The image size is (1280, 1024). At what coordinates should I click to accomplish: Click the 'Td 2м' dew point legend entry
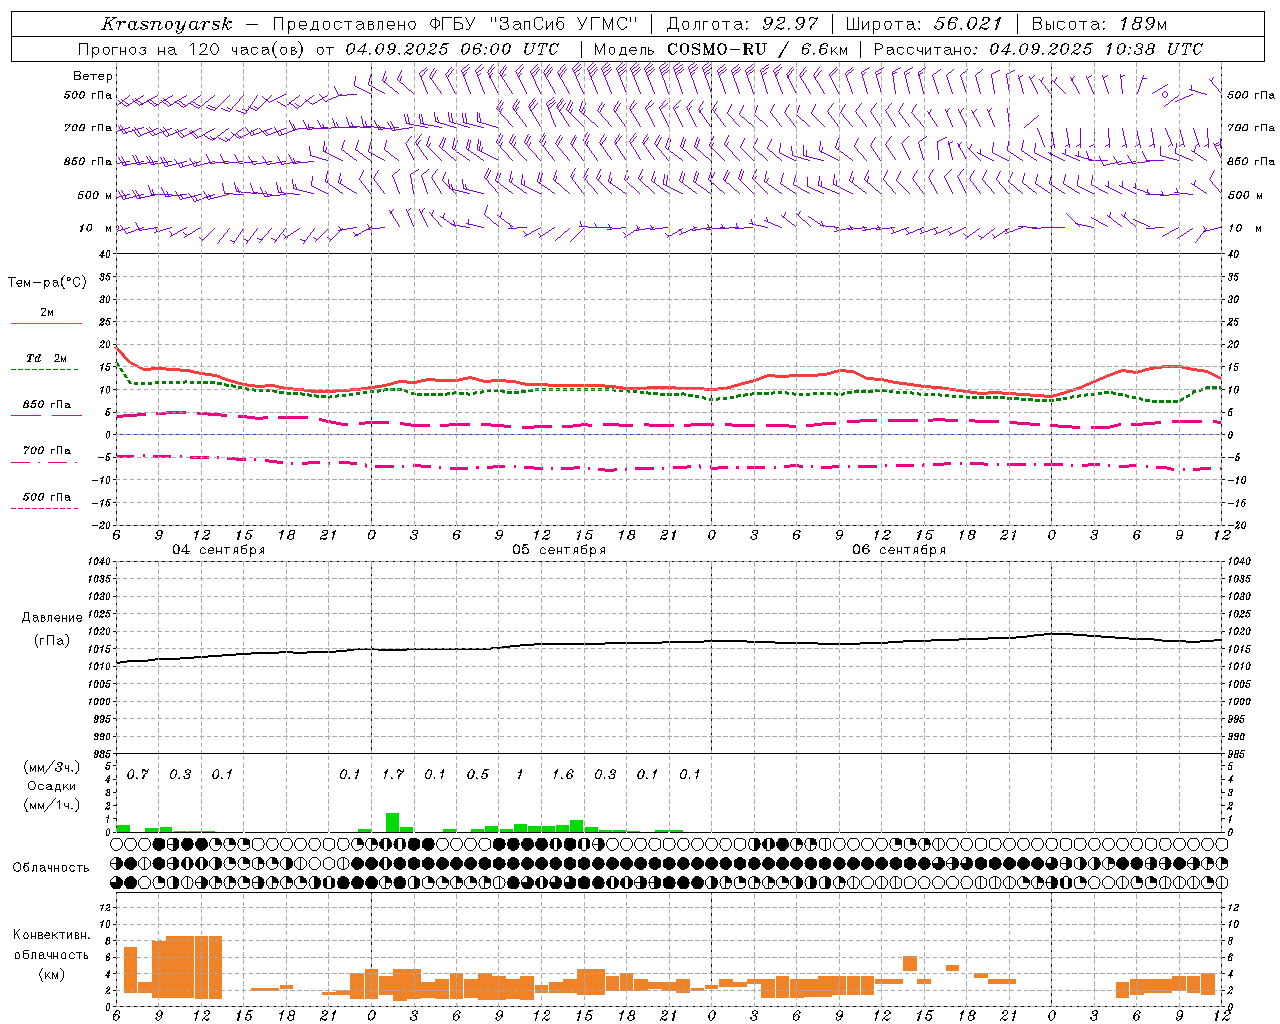point(47,358)
